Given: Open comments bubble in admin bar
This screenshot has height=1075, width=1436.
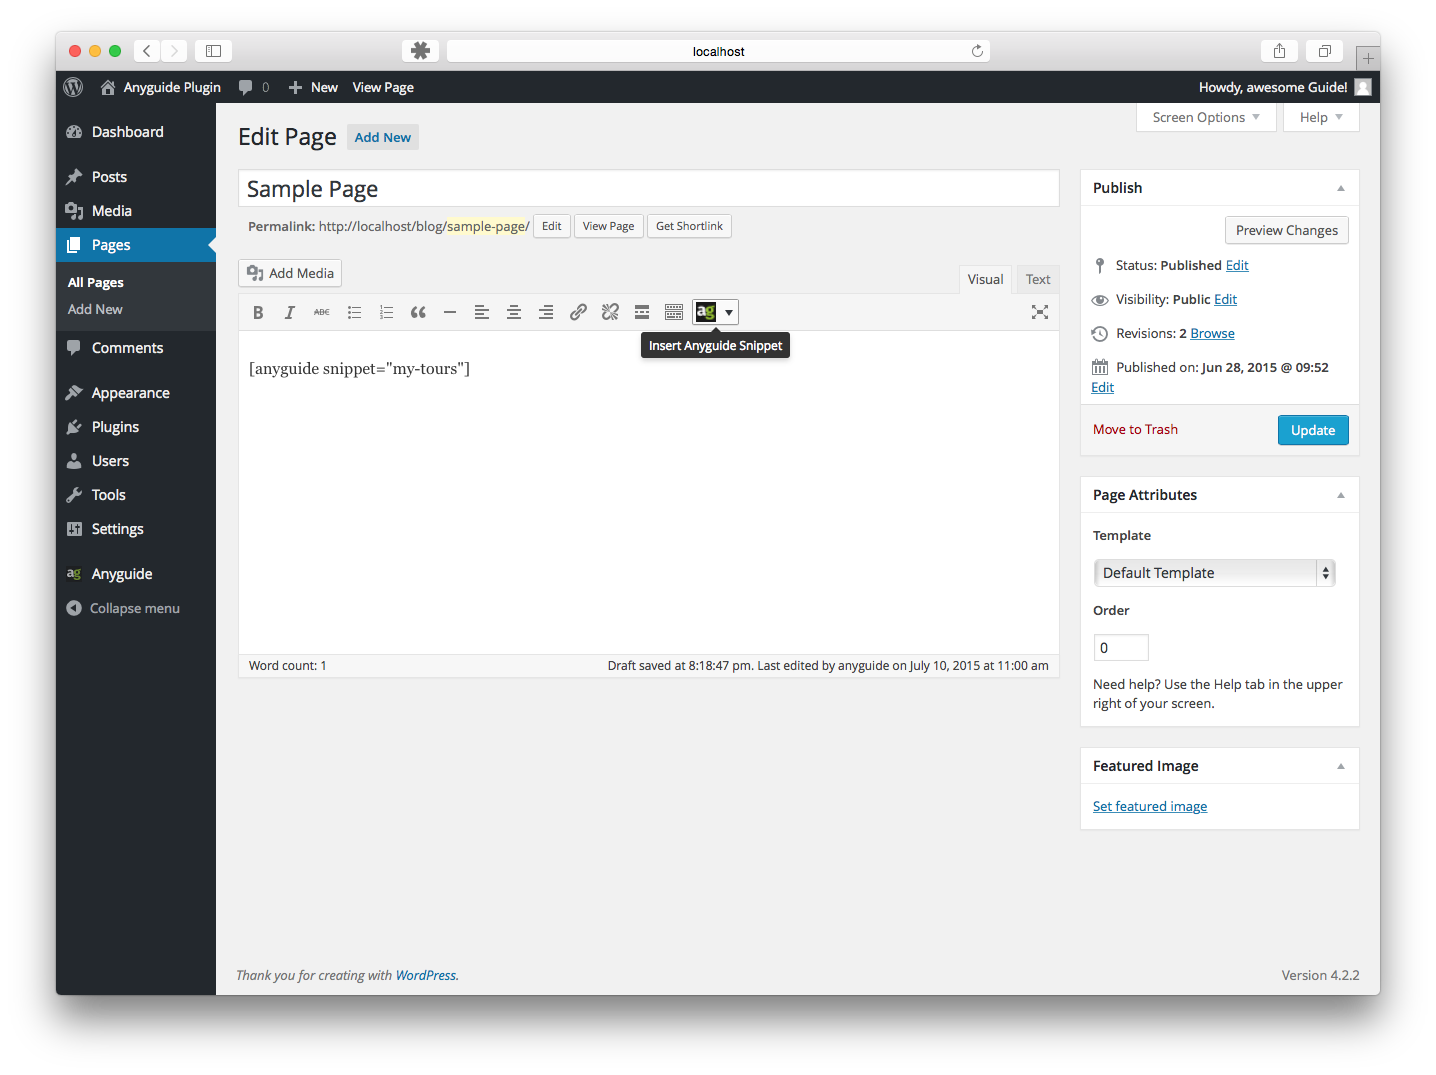Looking at the screenshot, I should tap(254, 87).
